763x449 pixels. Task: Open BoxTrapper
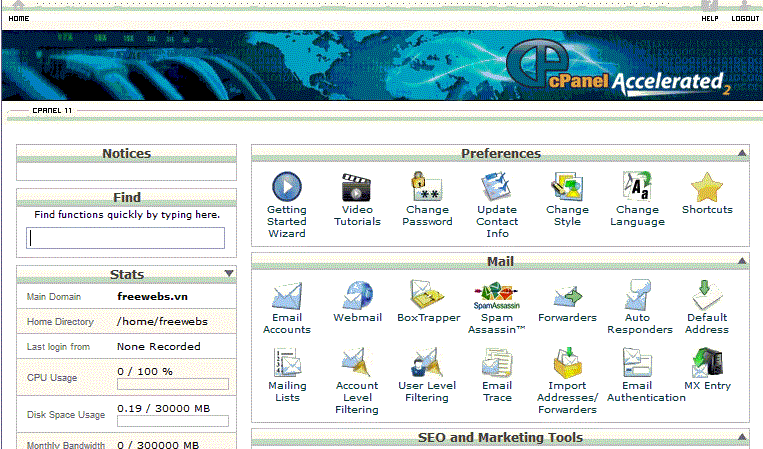[x=428, y=297]
